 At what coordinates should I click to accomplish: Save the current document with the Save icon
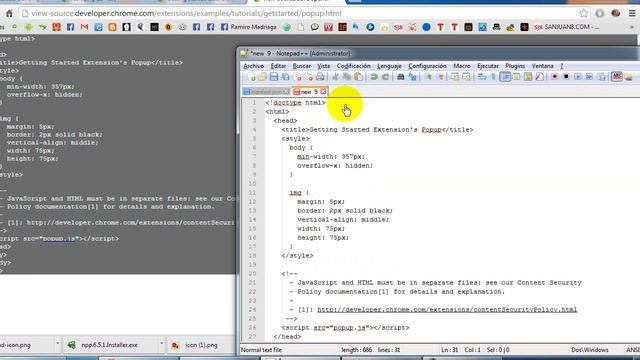click(x=274, y=77)
